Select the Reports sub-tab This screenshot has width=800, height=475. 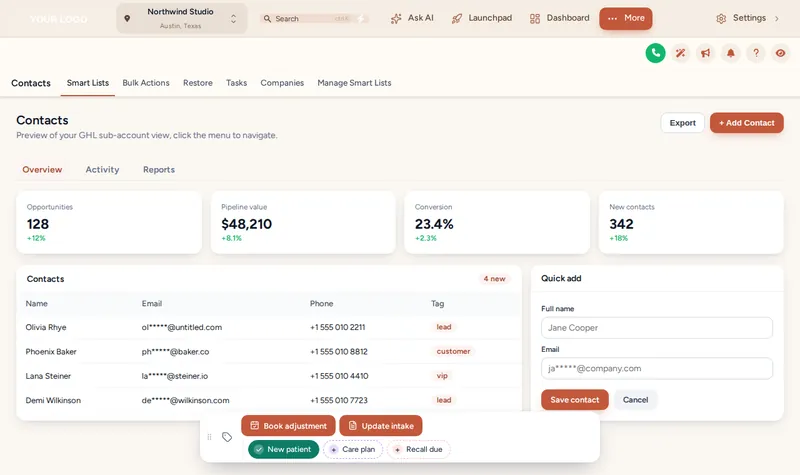pos(159,169)
